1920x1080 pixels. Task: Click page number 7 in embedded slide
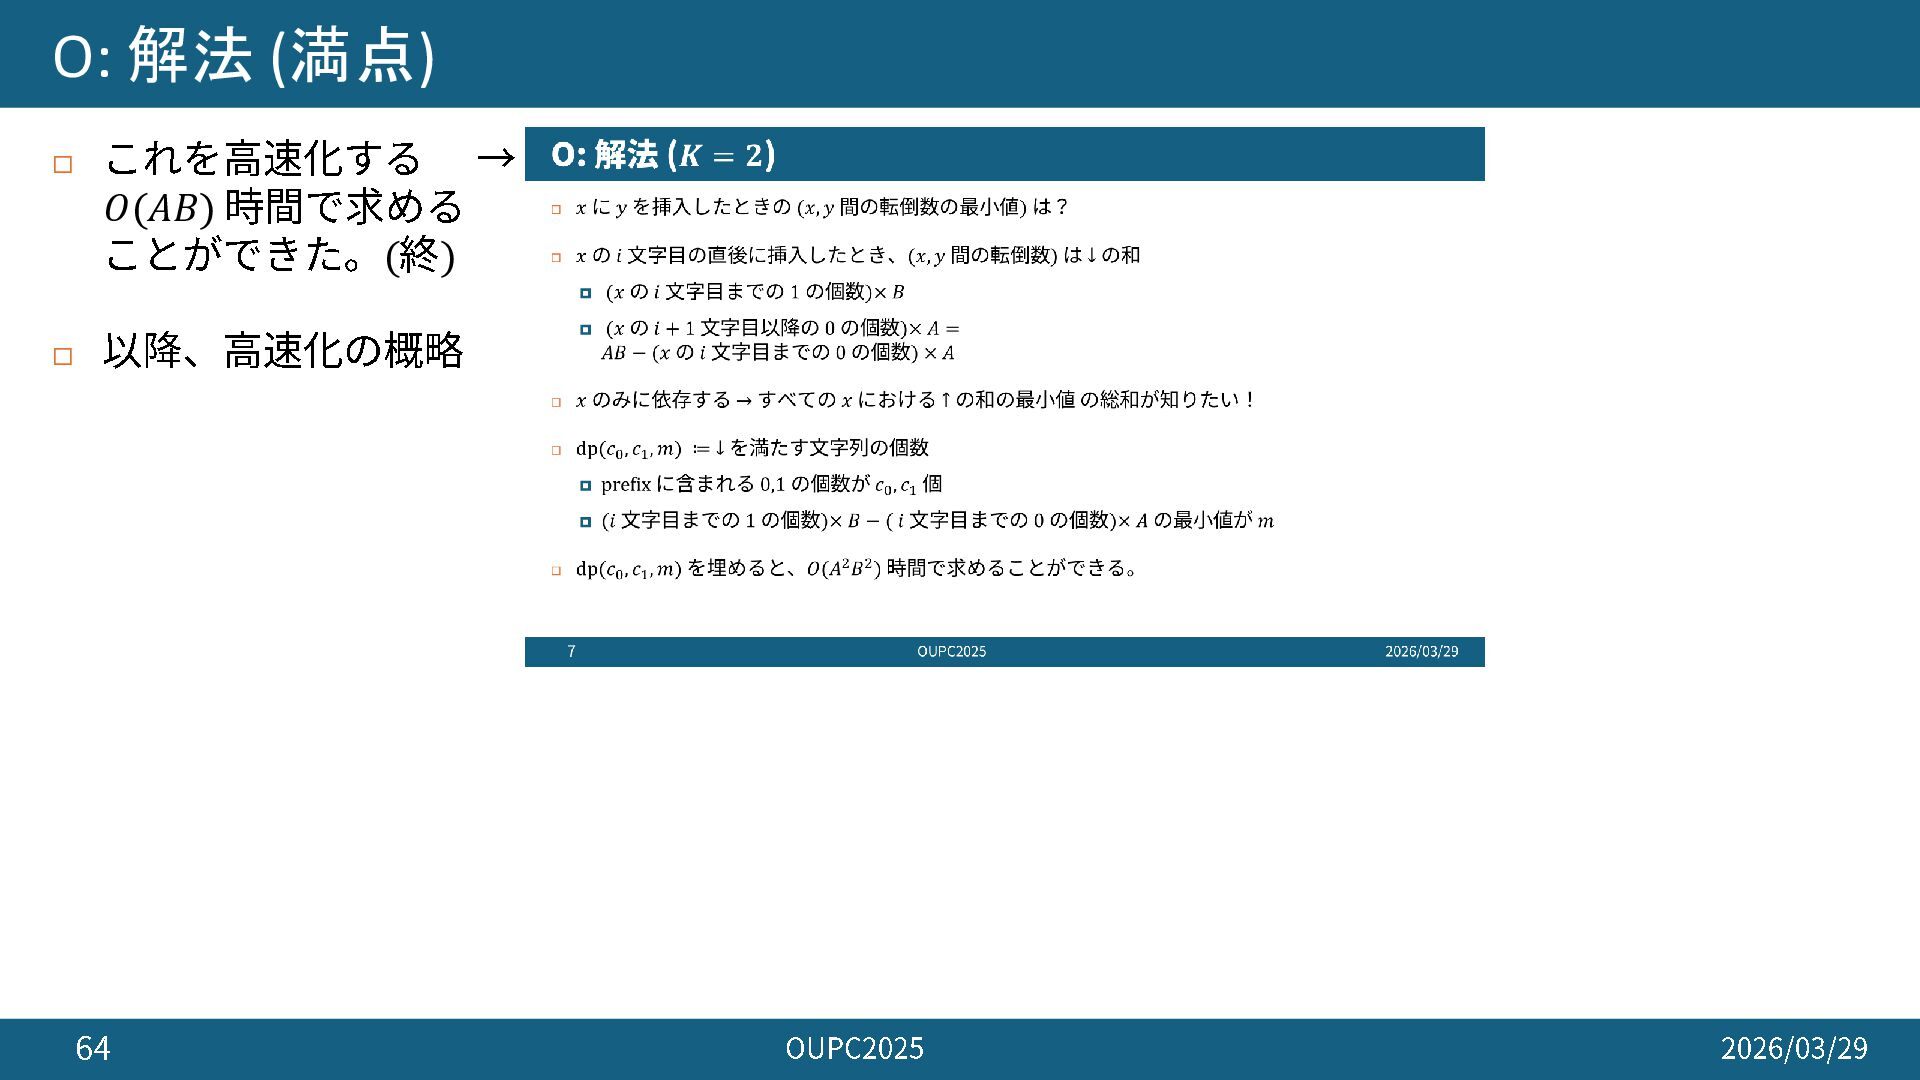(x=571, y=652)
